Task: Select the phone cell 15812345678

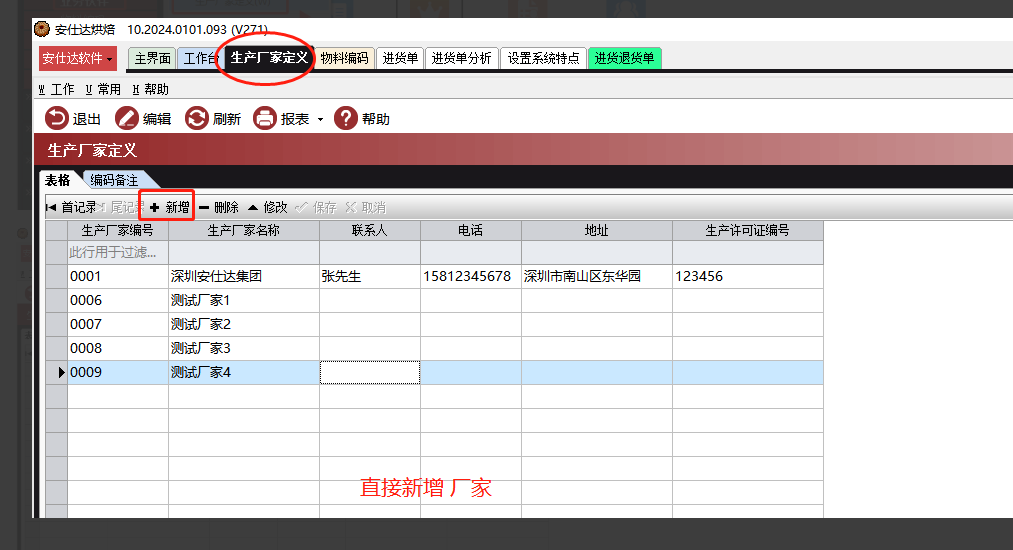Action: (470, 277)
